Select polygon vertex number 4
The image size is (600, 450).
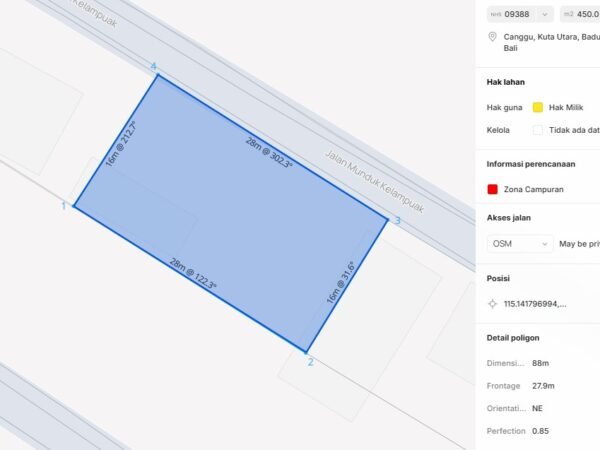[x=157, y=75]
